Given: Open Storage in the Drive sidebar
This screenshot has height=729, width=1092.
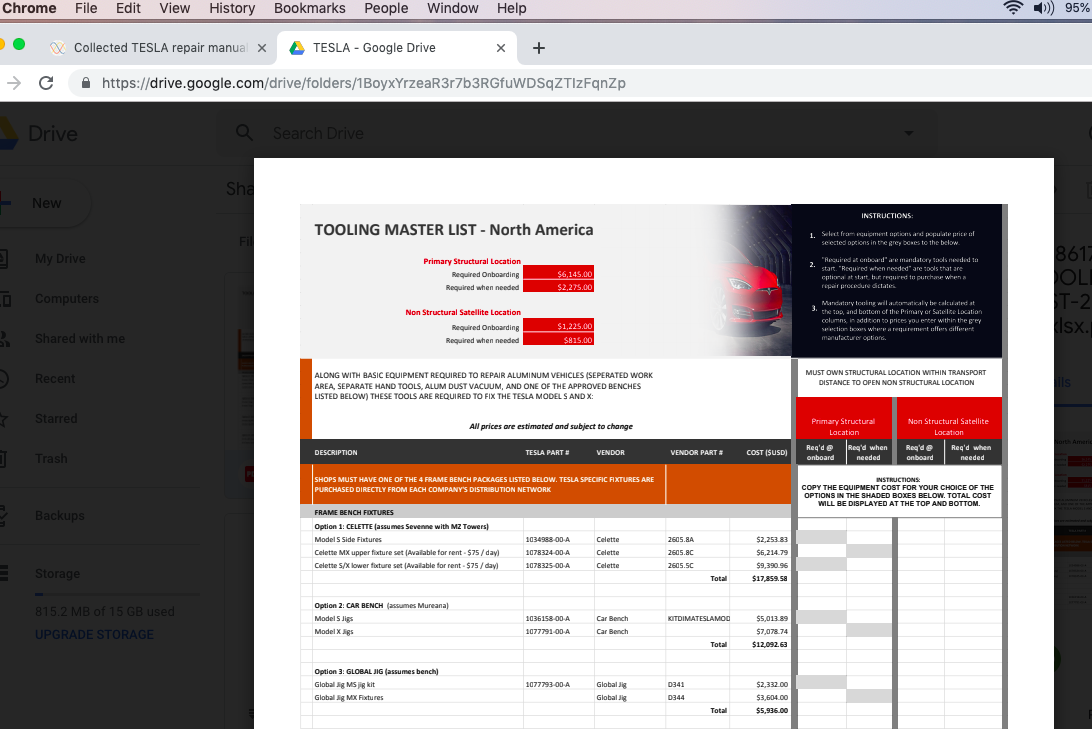Looking at the screenshot, I should [x=58, y=574].
